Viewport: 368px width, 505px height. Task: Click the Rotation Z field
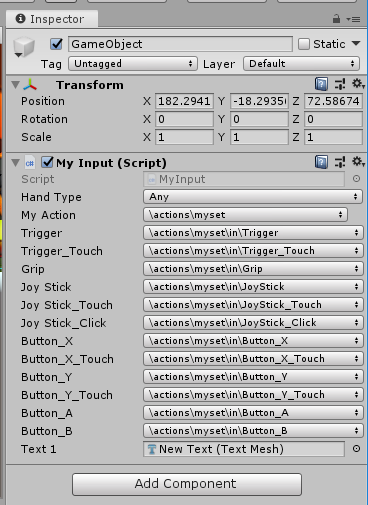333,119
